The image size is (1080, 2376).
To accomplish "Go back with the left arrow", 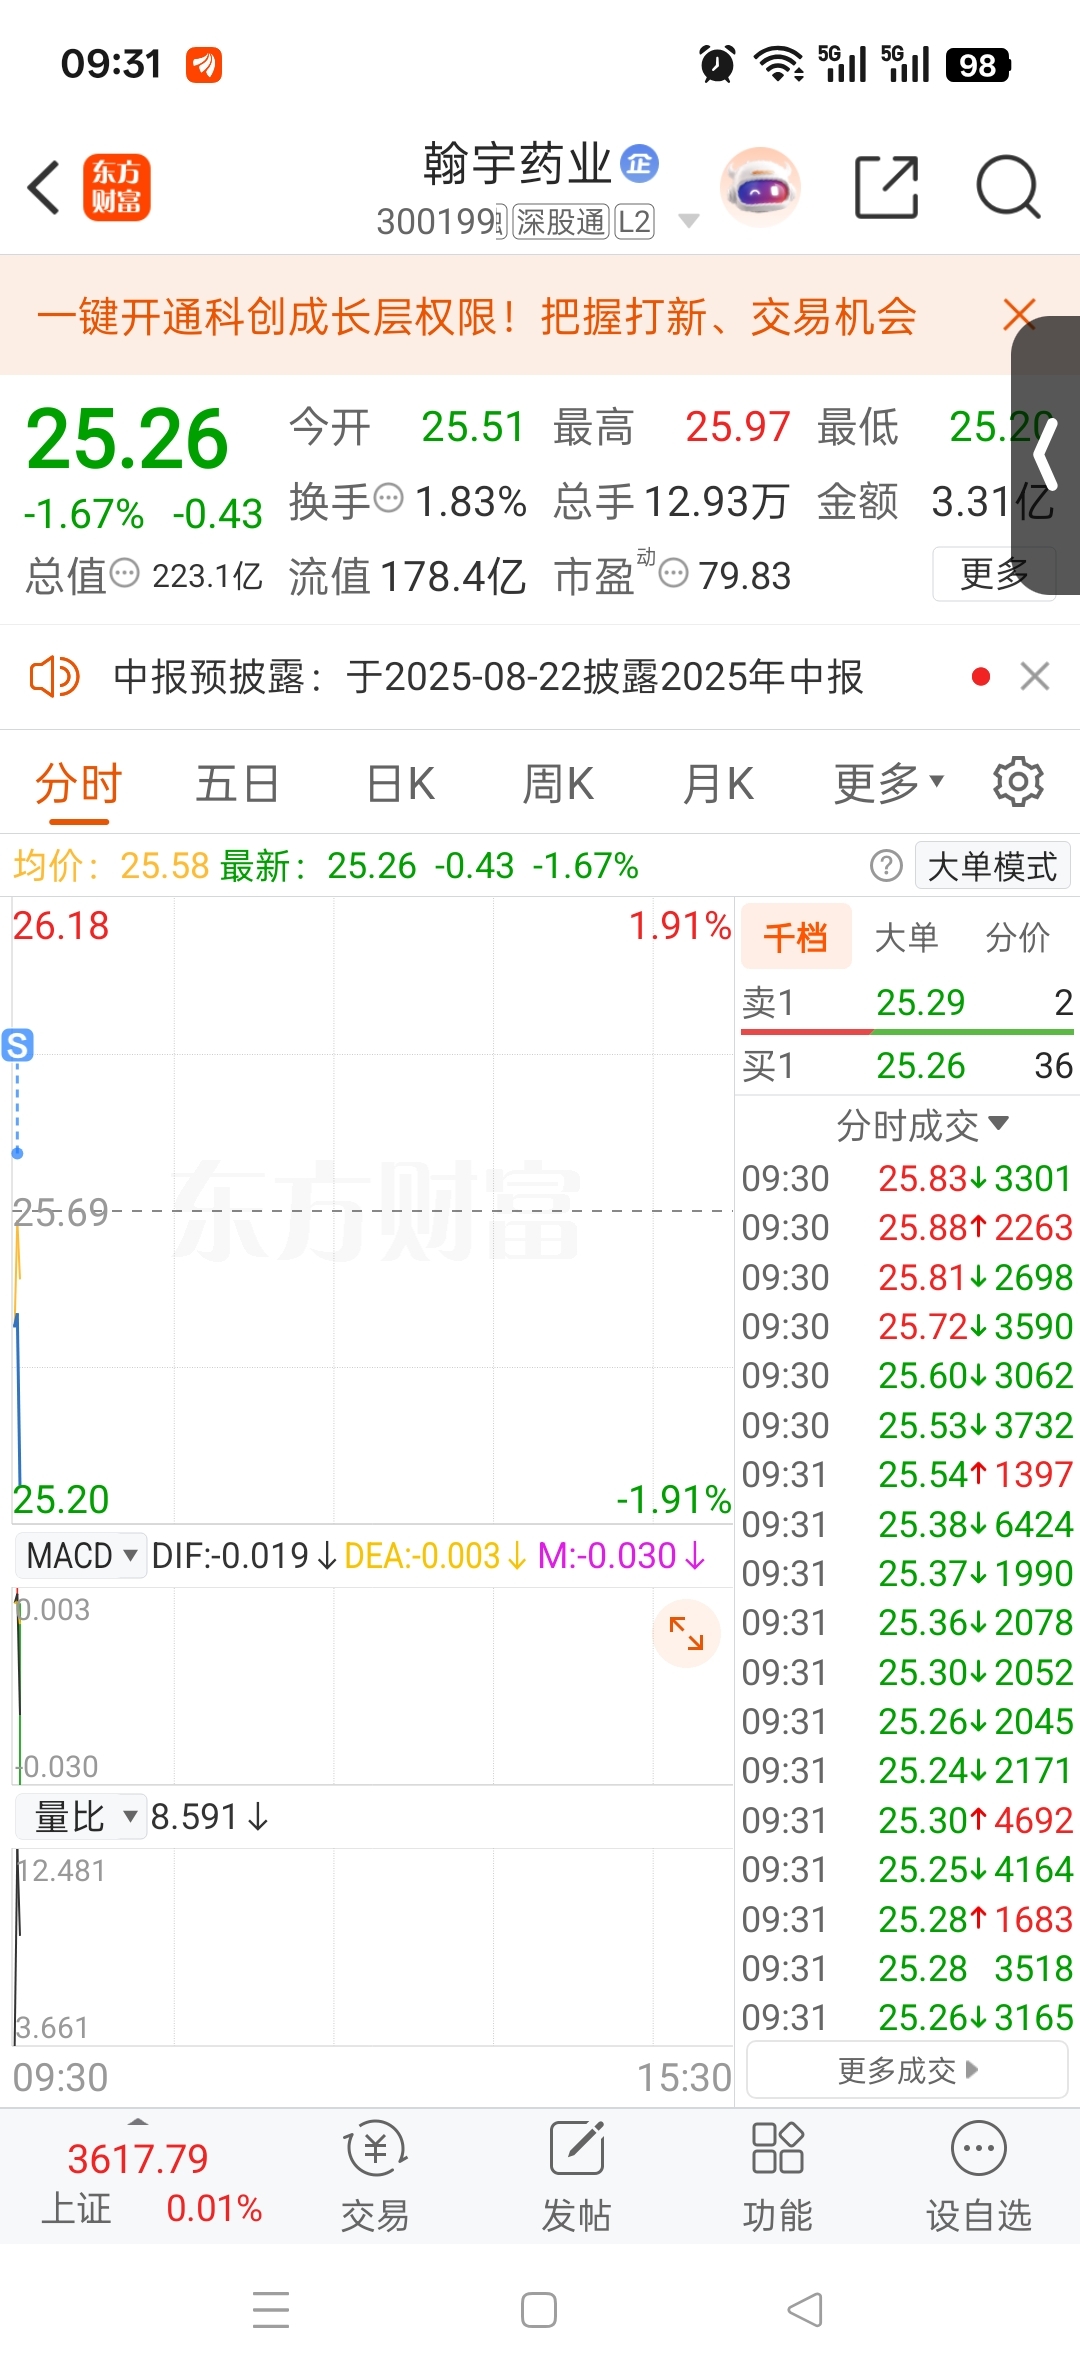I will [44, 187].
